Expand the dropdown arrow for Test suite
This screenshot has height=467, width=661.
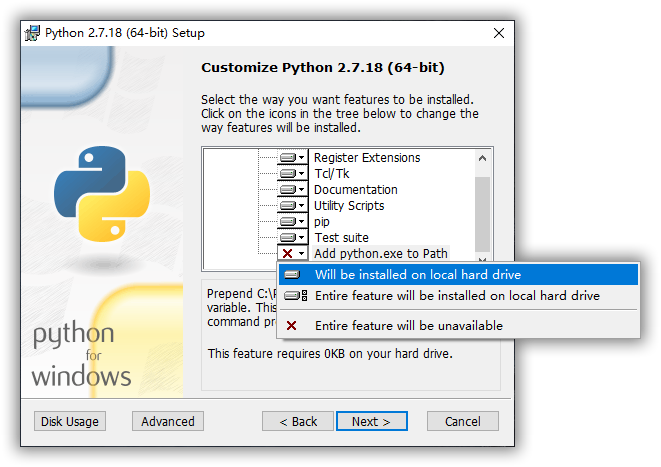click(302, 238)
